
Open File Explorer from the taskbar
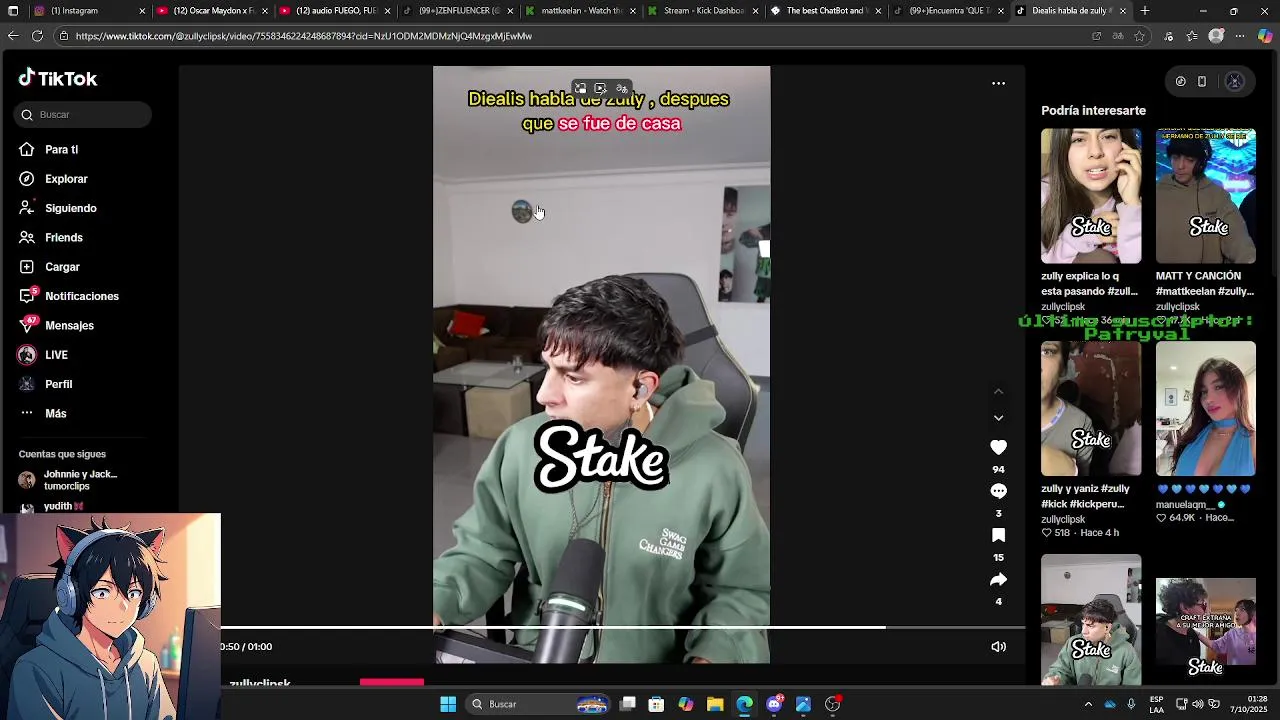click(x=715, y=704)
